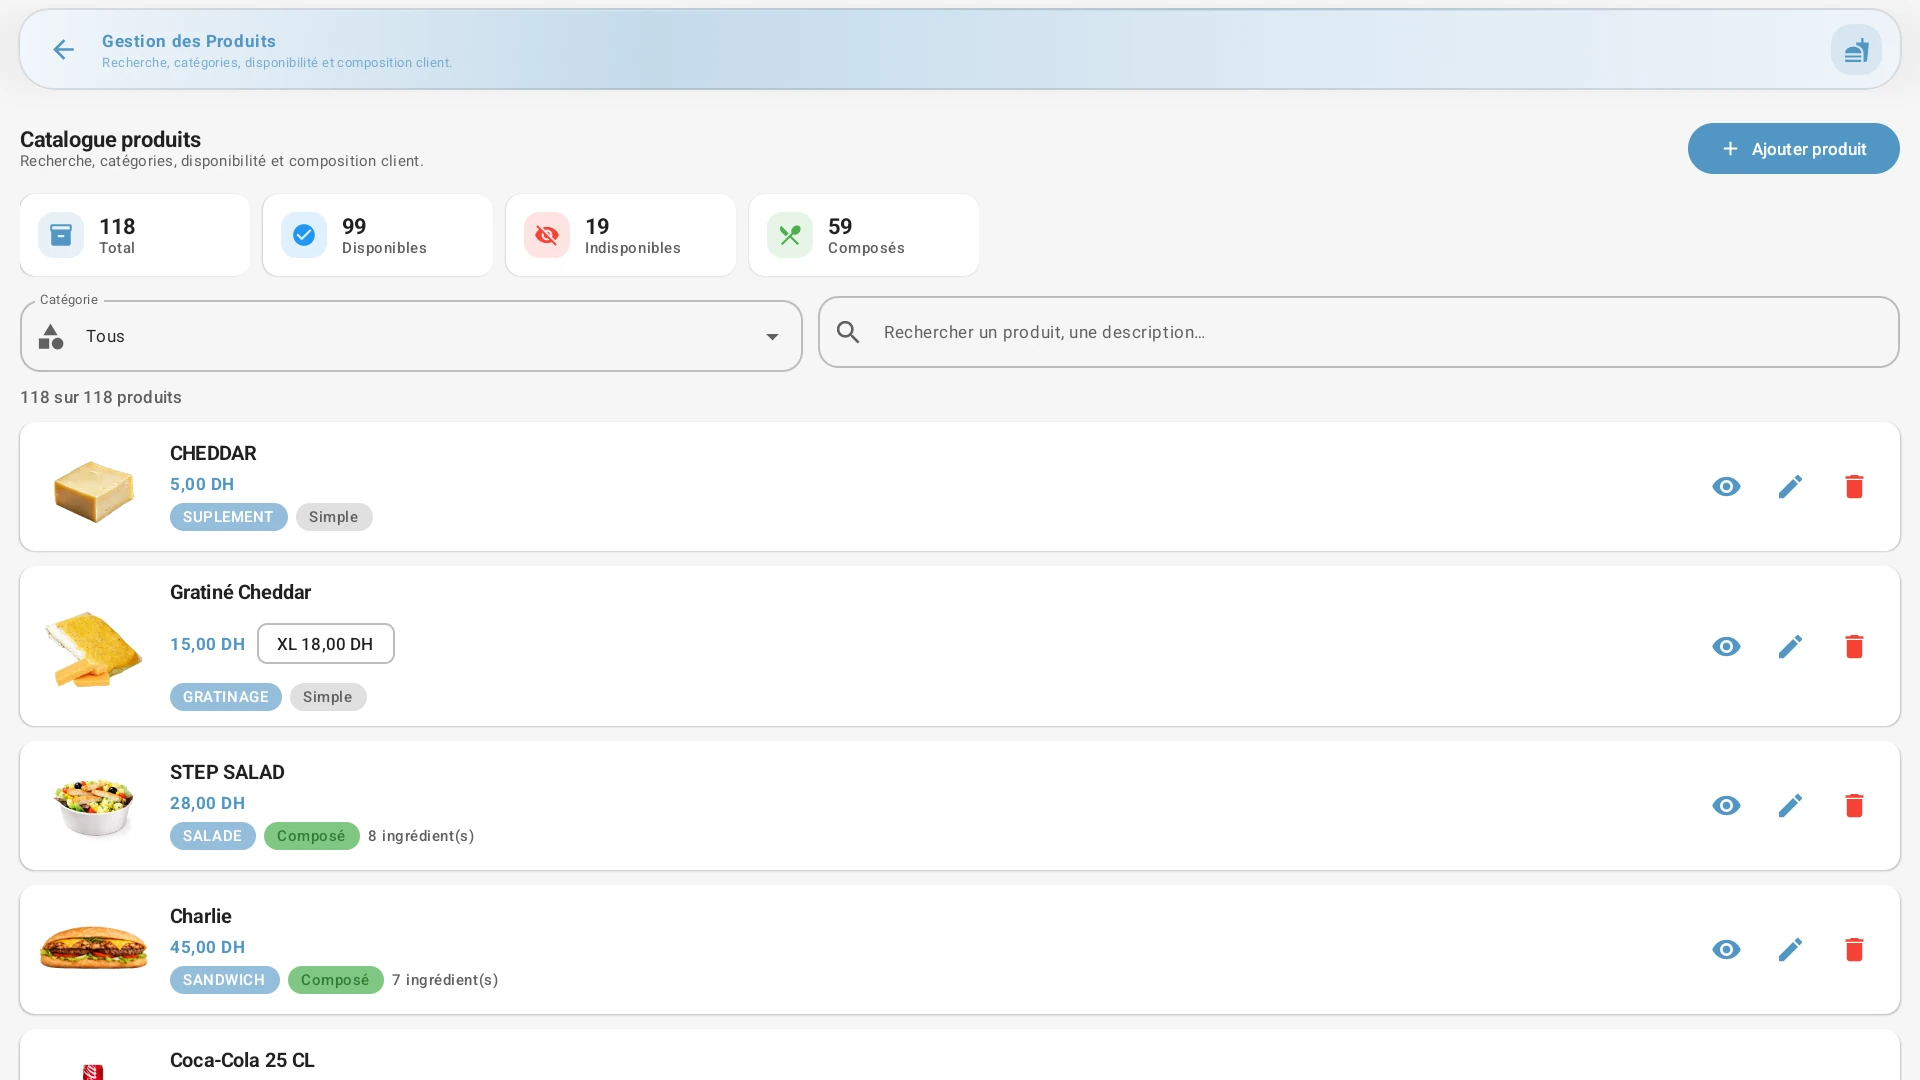The image size is (1920, 1080).
Task: Delete the STEP SALAD product
Action: 1854,806
